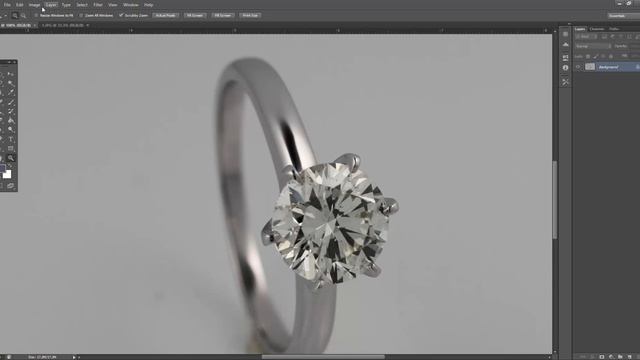The width and height of the screenshot is (640, 360).
Task: Open the Filter menu
Action: click(x=98, y=5)
